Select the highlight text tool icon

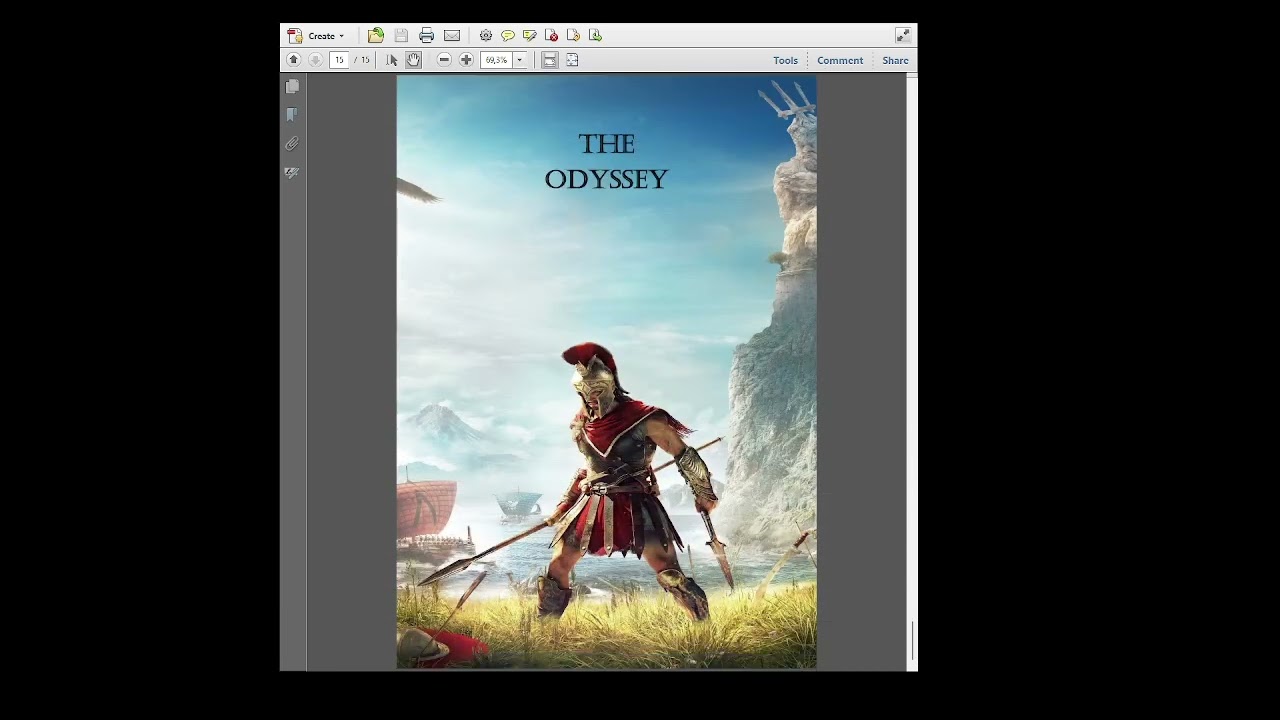pyautogui.click(x=530, y=36)
